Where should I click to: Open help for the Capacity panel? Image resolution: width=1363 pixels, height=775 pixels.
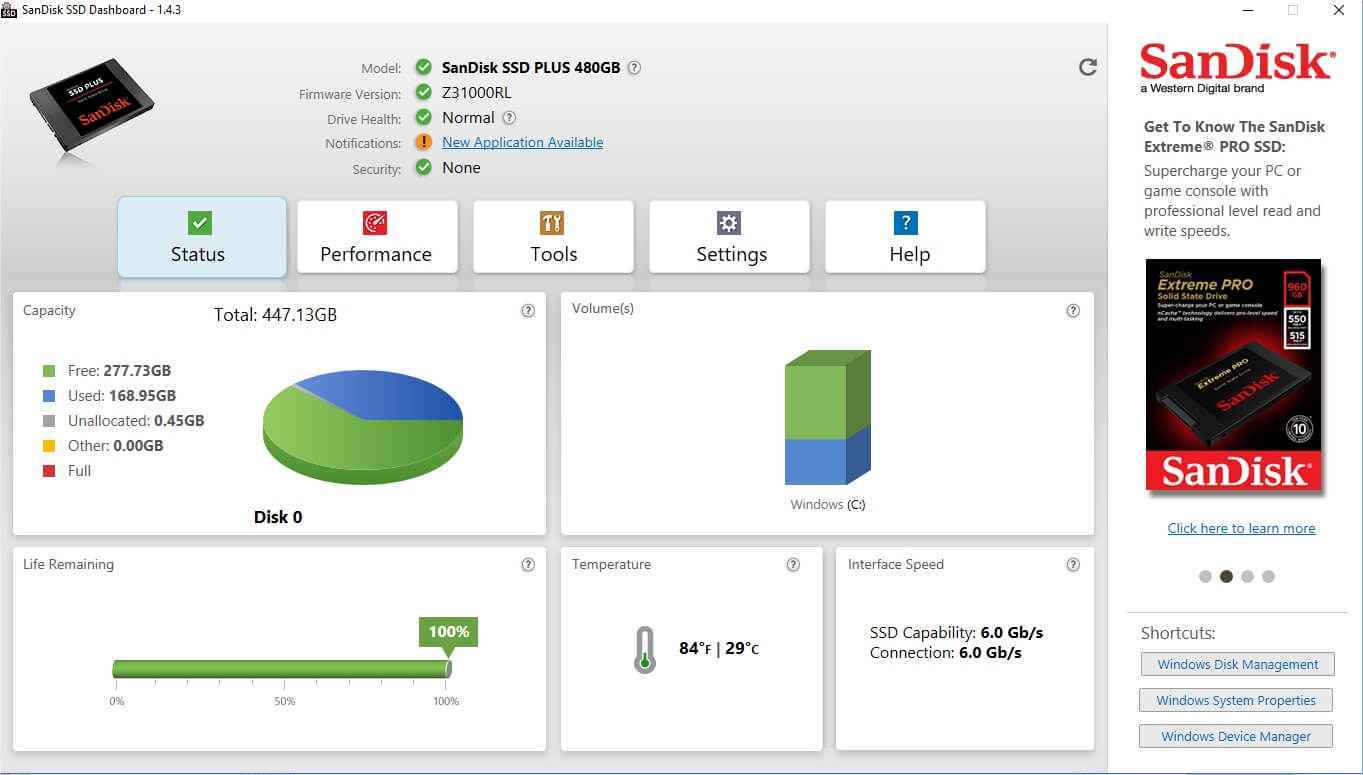[x=528, y=311]
